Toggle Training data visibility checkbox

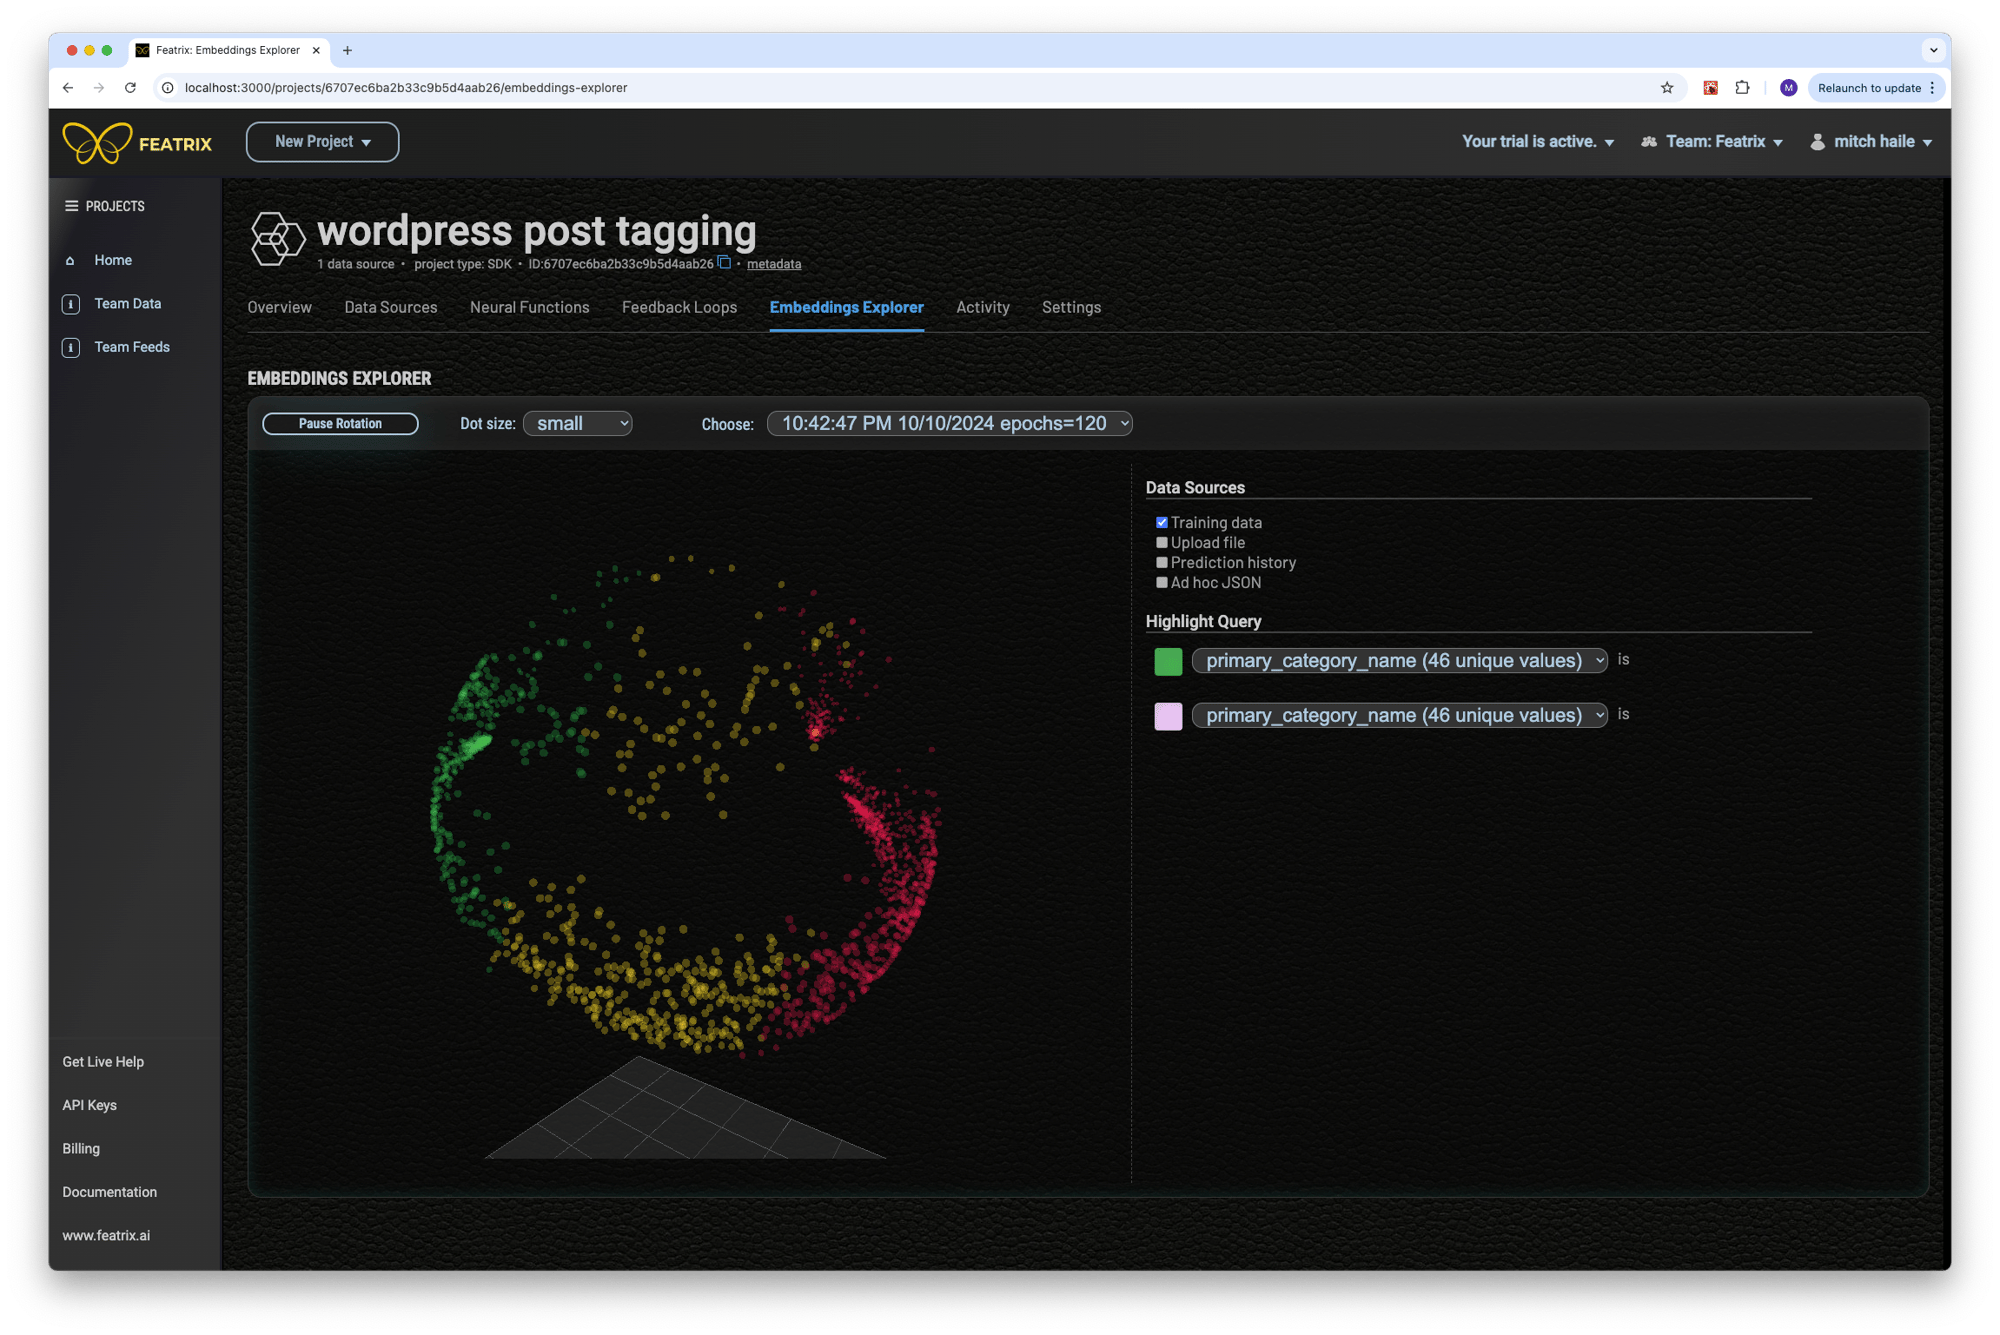coord(1162,521)
